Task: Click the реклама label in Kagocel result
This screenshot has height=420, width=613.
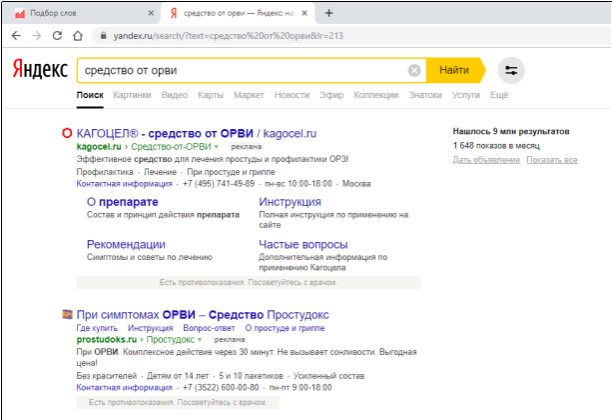Action: click(x=246, y=147)
